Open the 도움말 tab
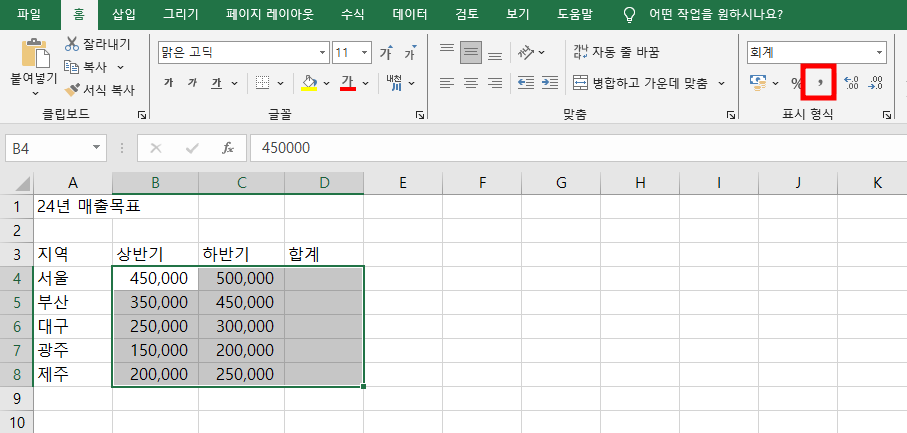The width and height of the screenshot is (907, 433). pyautogui.click(x=574, y=14)
